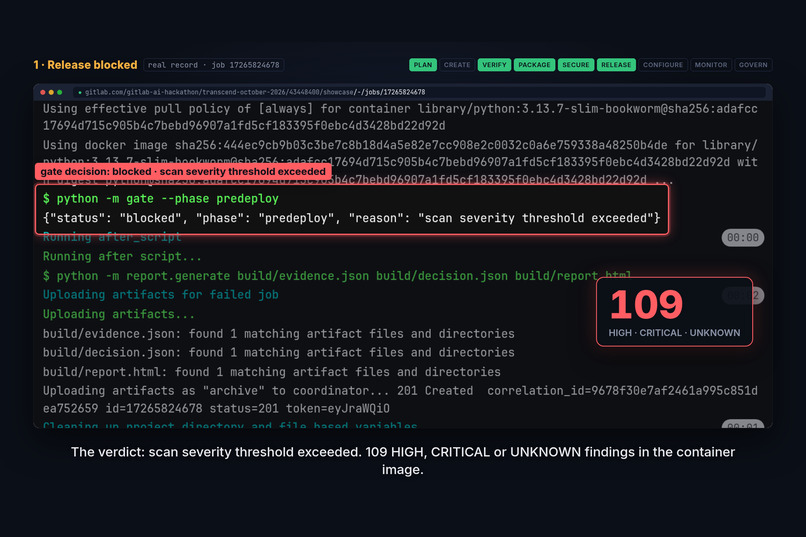Click the 'build/evidence.json: found 1 matching' line

point(279,334)
